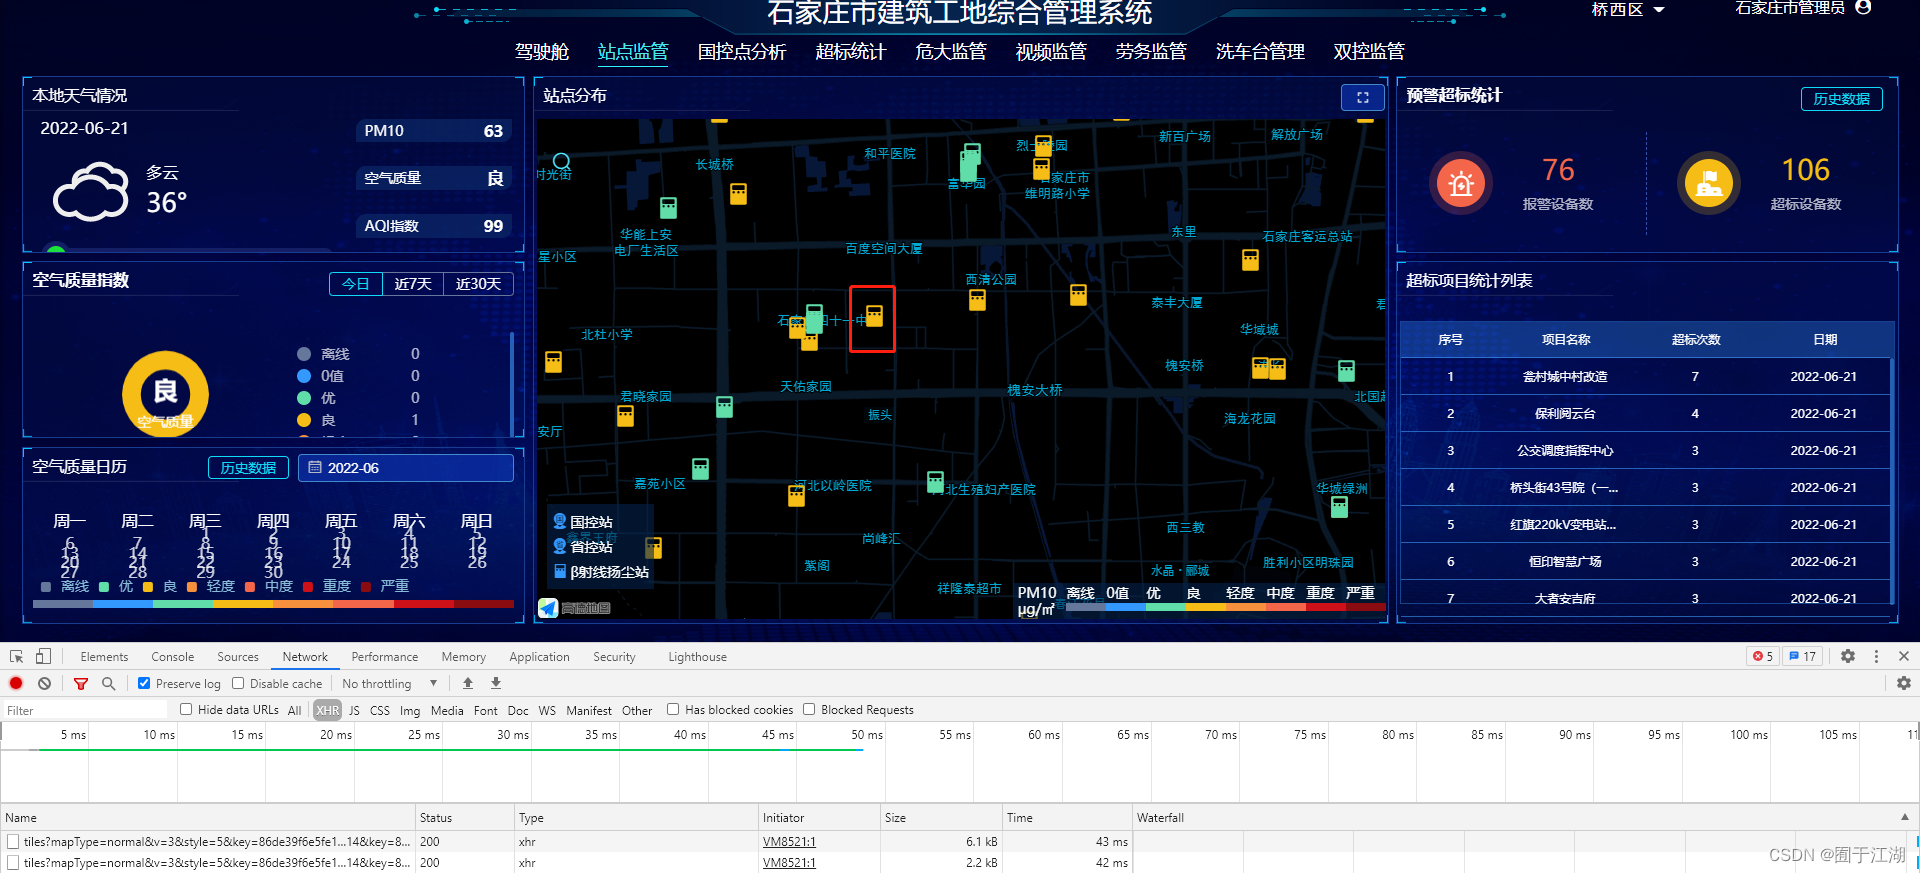Screen dimensions: 1920x873
Task: Check the Hide data URLs option
Action: click(x=186, y=710)
